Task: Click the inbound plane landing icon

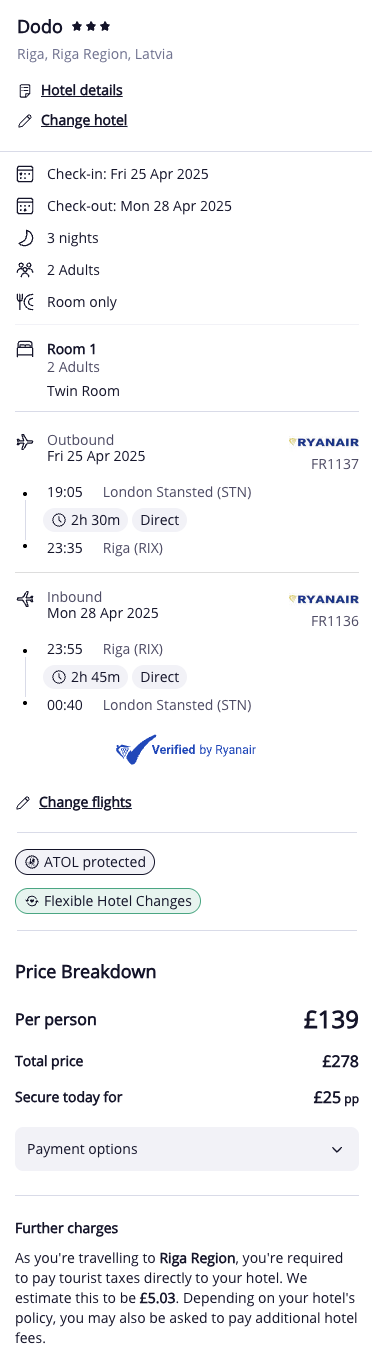Action: point(25,599)
